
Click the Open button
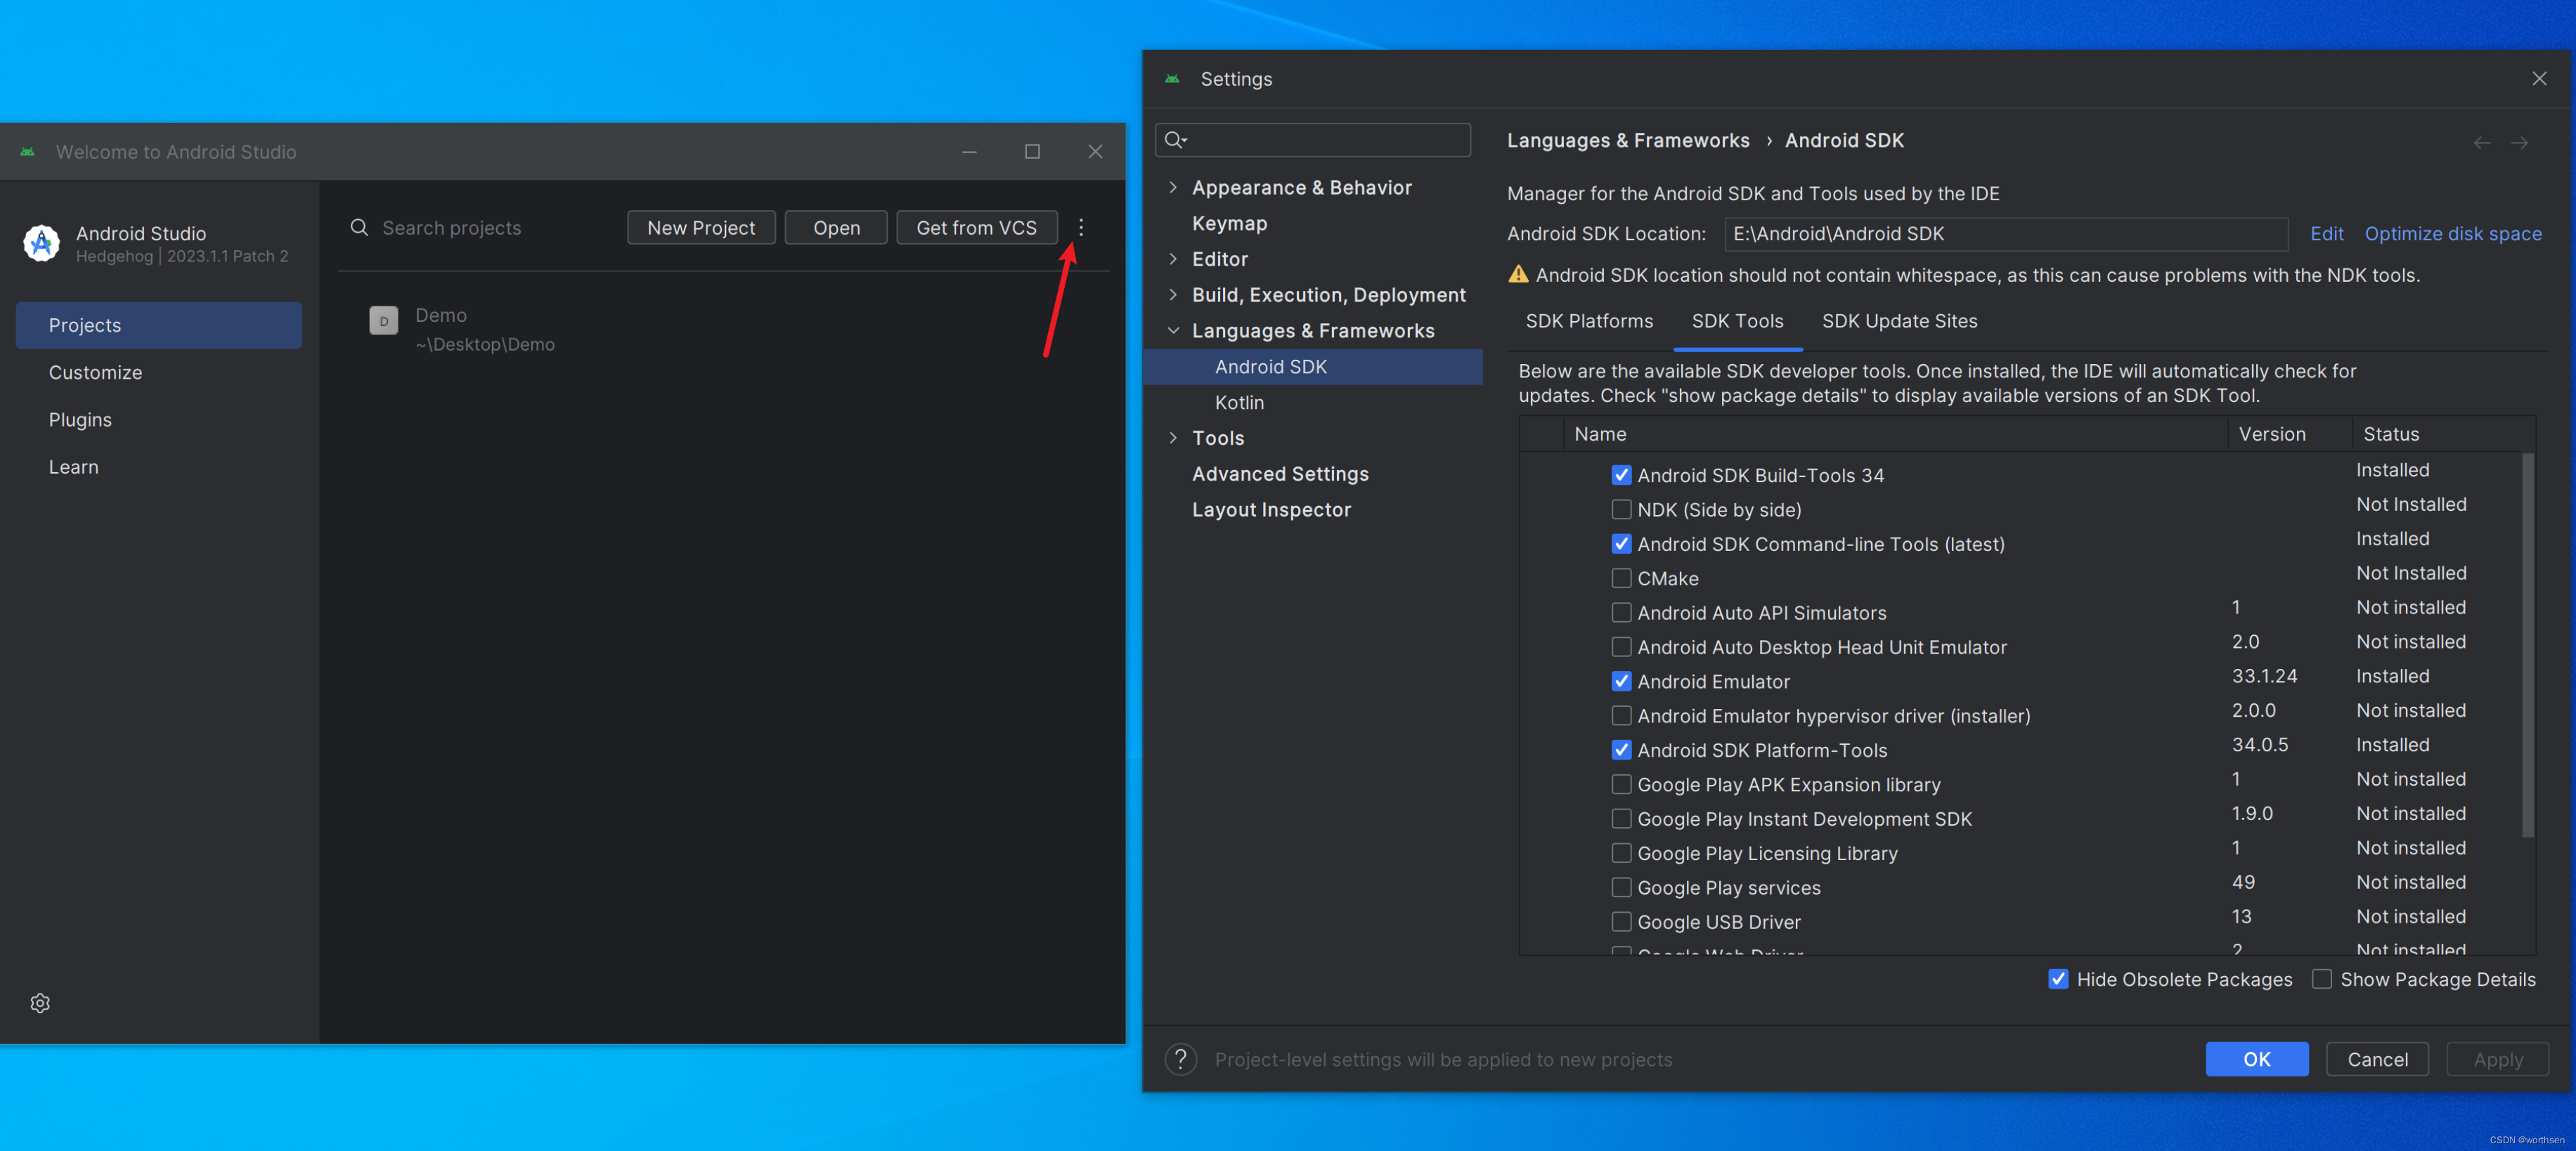click(x=836, y=228)
